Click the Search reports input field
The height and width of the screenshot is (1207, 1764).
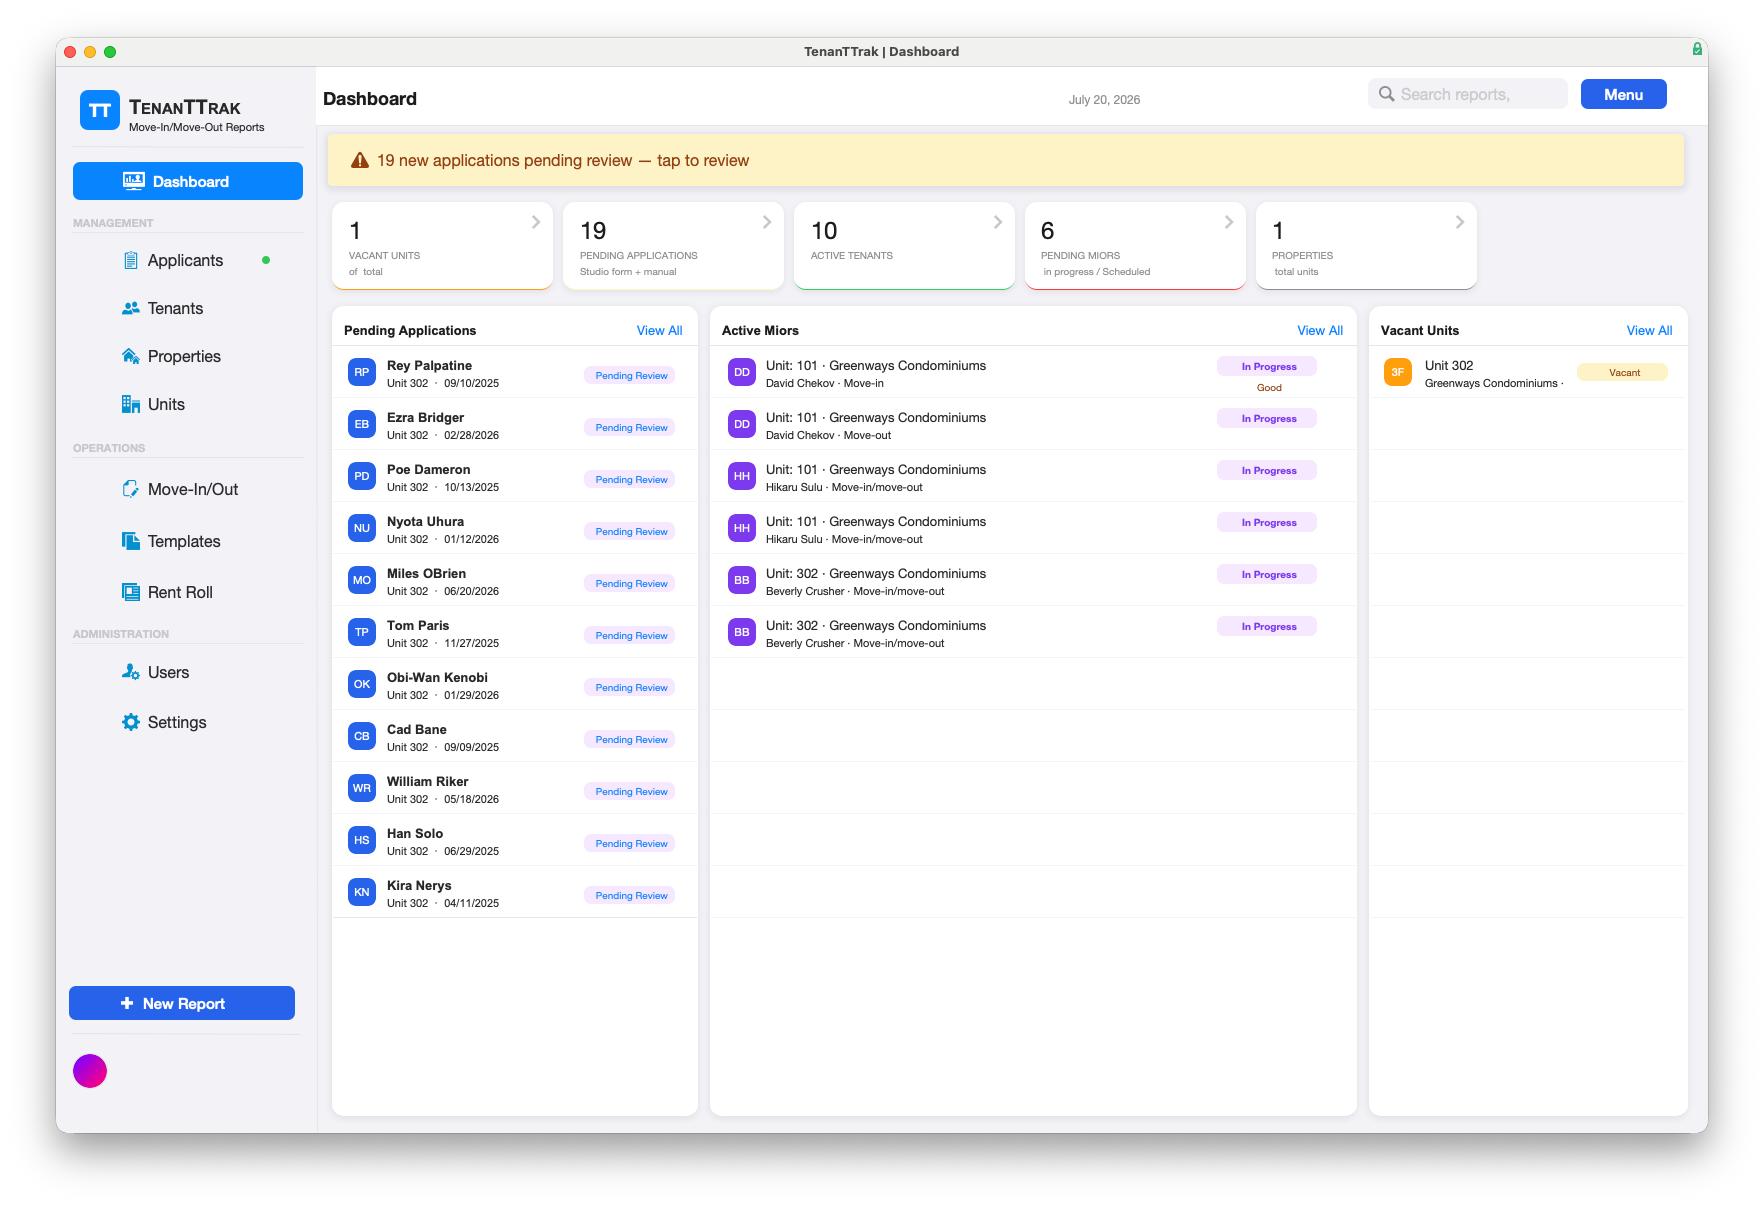1467,94
